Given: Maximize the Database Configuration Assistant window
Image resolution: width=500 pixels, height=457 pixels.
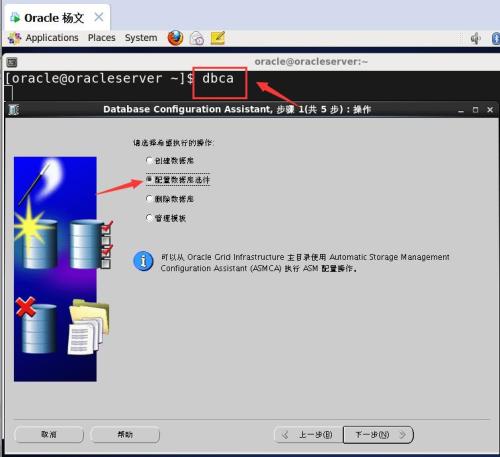Looking at the screenshot, I should [x=475, y=110].
